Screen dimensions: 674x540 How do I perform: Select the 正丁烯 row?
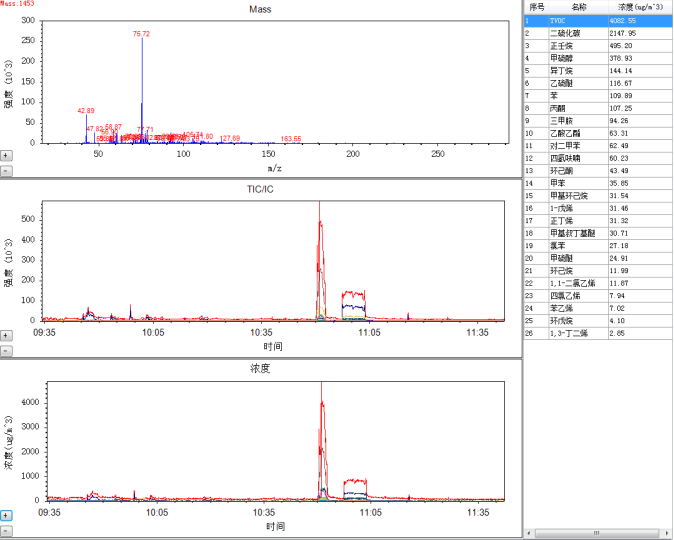pos(598,221)
